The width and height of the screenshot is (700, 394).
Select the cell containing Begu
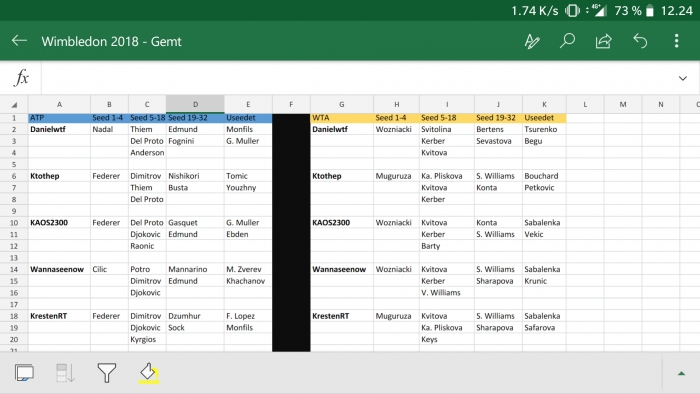pyautogui.click(x=544, y=141)
